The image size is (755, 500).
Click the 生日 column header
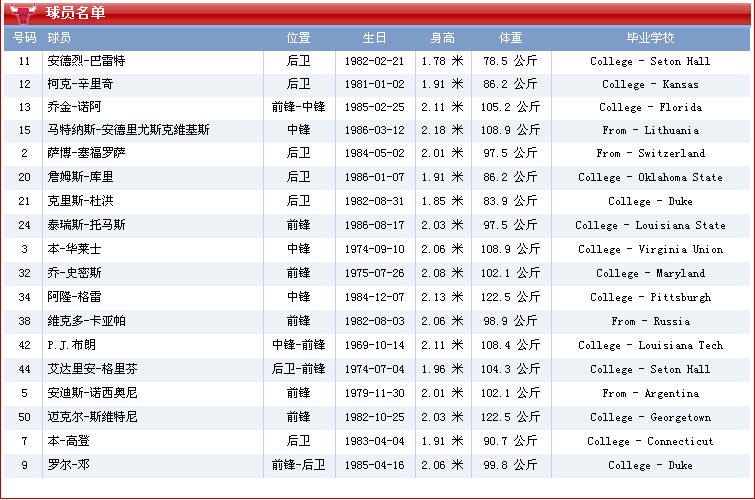(374, 38)
